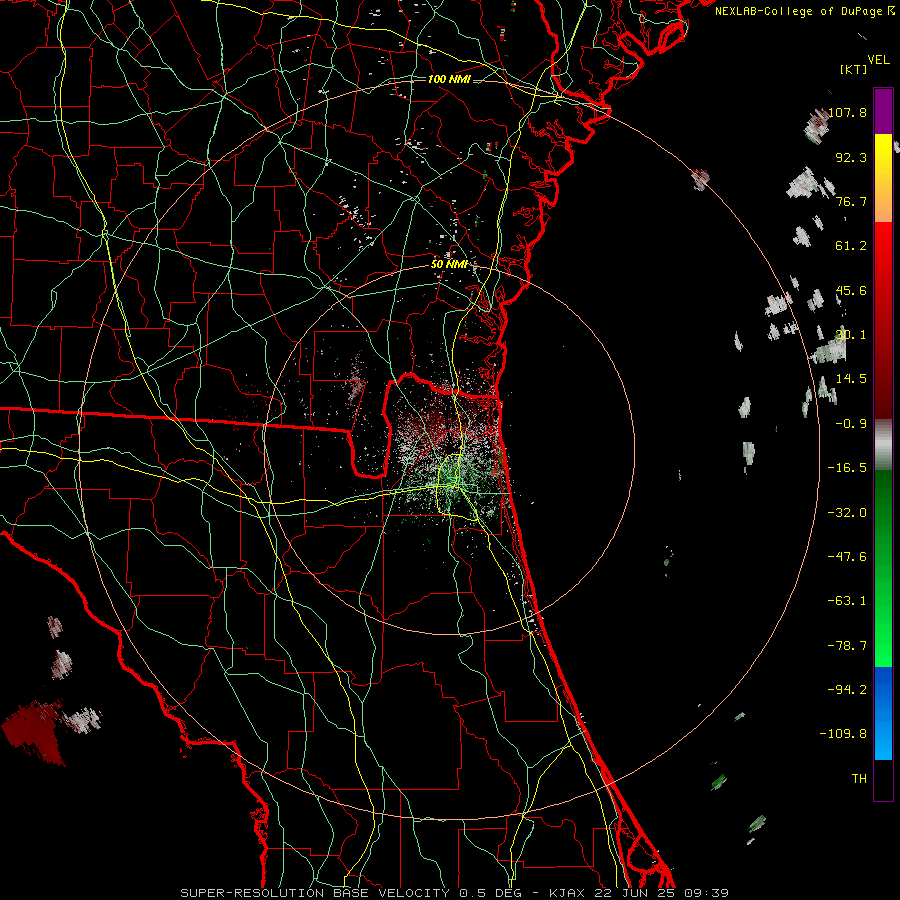Click the 100 NMI range ring label
This screenshot has width=900, height=900.
449,79
